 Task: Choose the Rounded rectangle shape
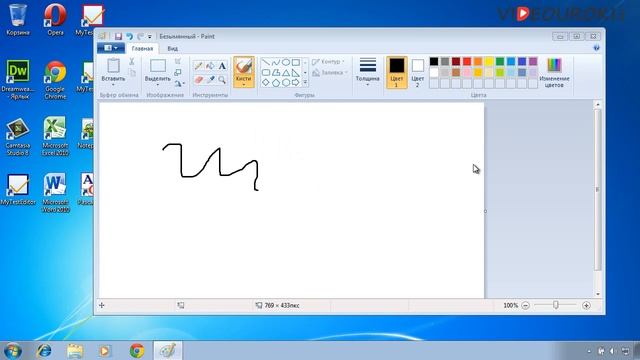tap(266, 73)
